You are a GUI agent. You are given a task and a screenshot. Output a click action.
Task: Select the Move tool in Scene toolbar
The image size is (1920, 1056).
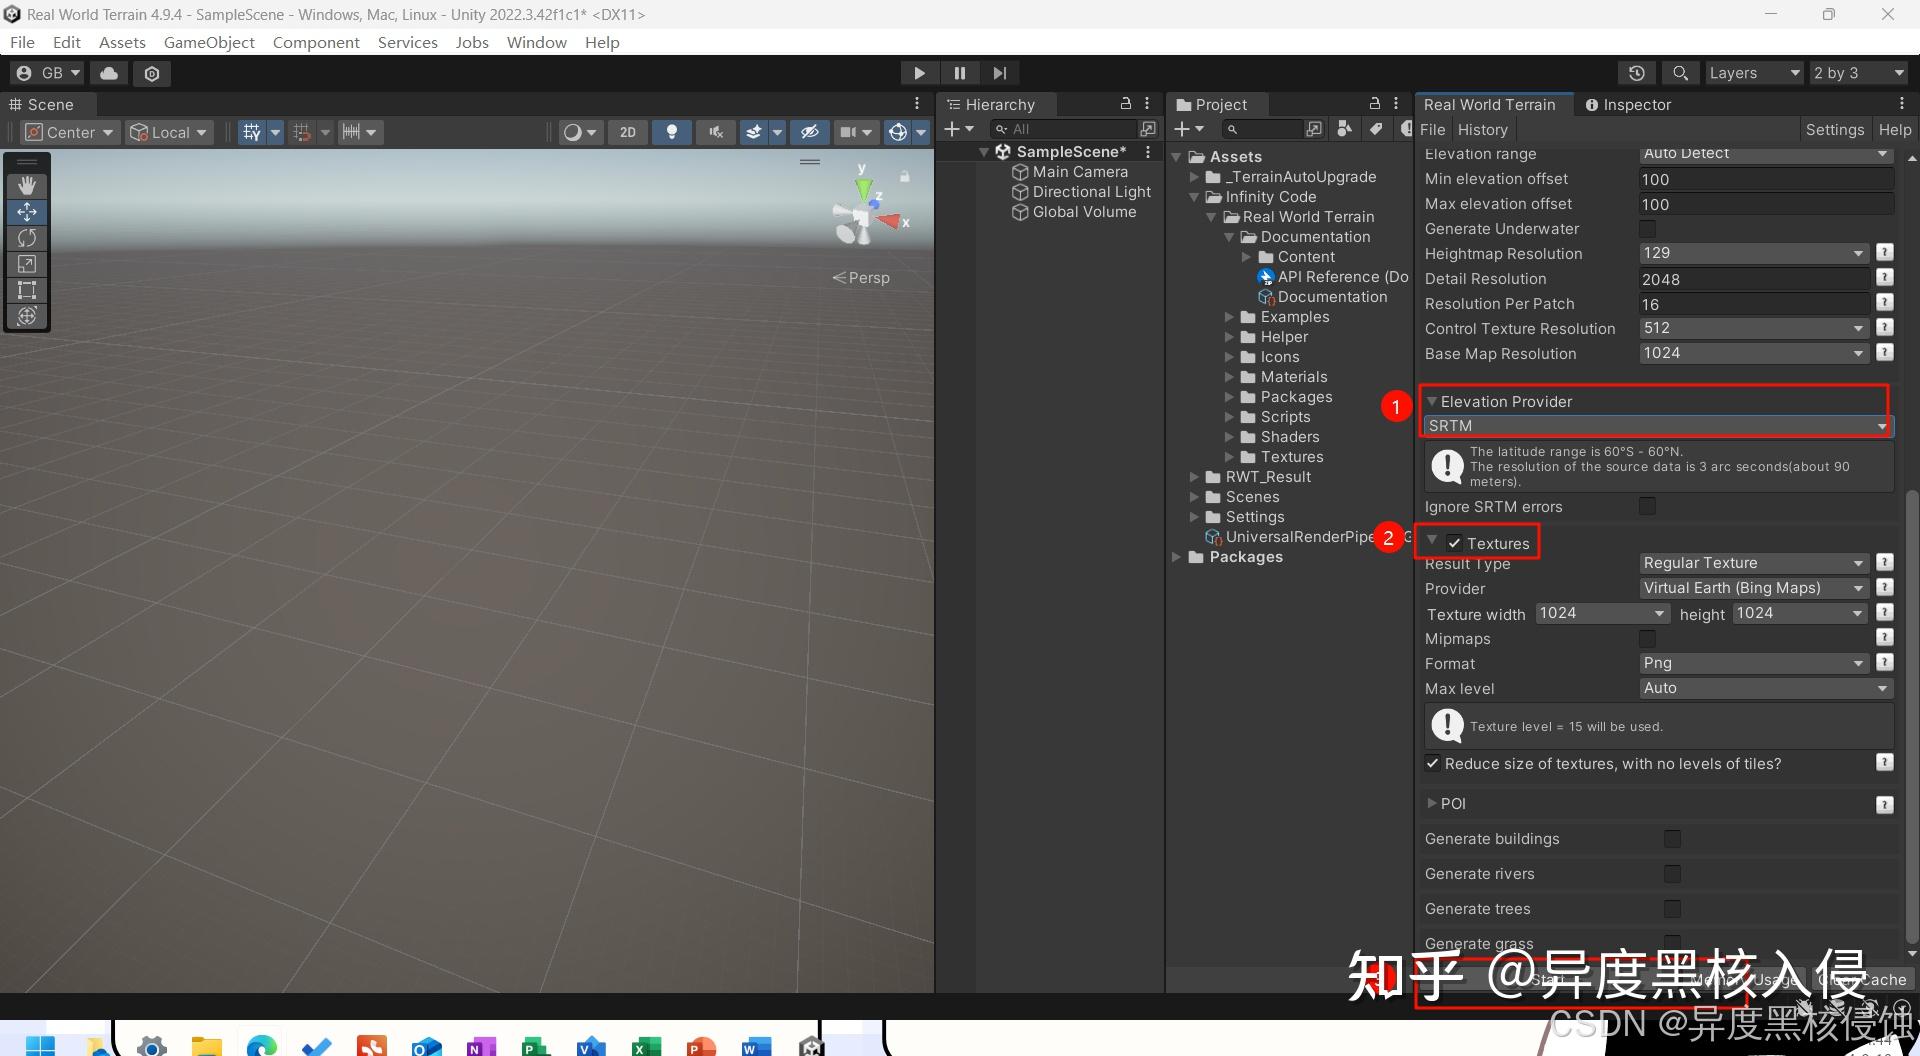(x=27, y=212)
